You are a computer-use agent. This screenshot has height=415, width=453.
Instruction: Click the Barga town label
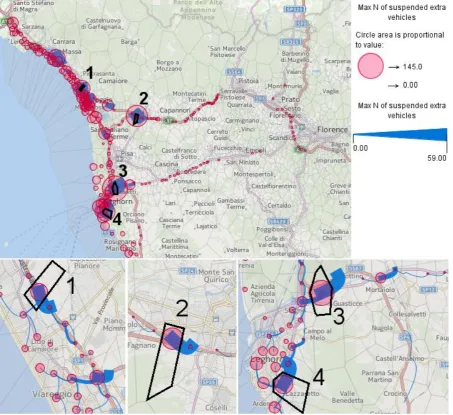click(x=129, y=42)
